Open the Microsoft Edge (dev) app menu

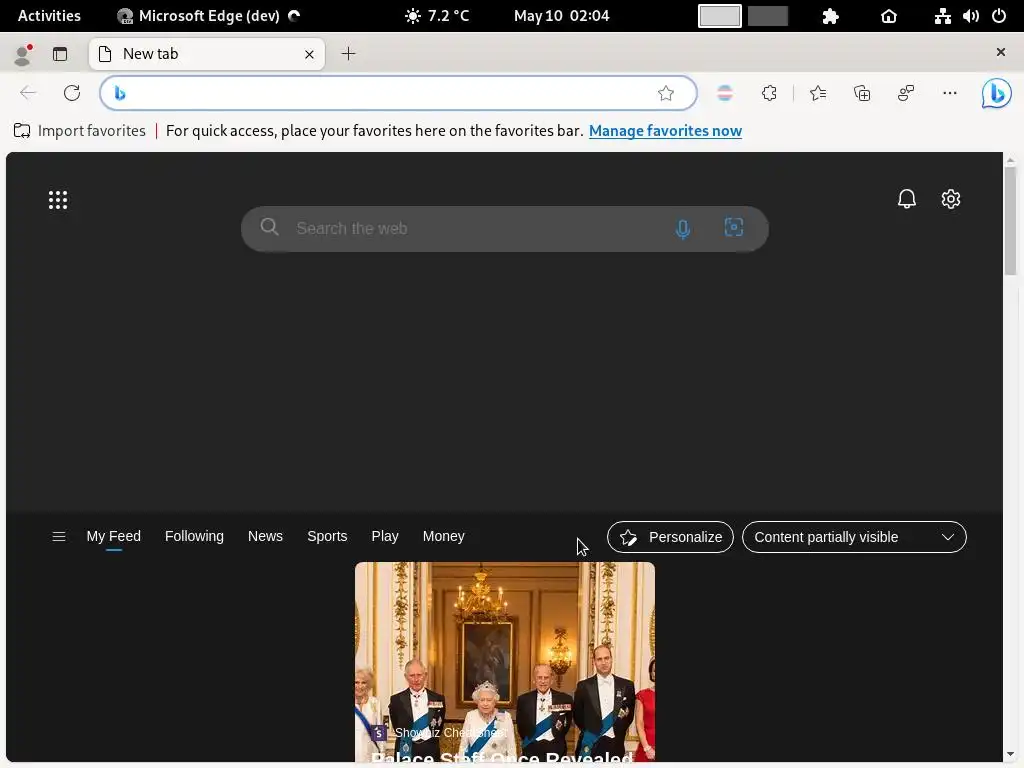(x=208, y=16)
